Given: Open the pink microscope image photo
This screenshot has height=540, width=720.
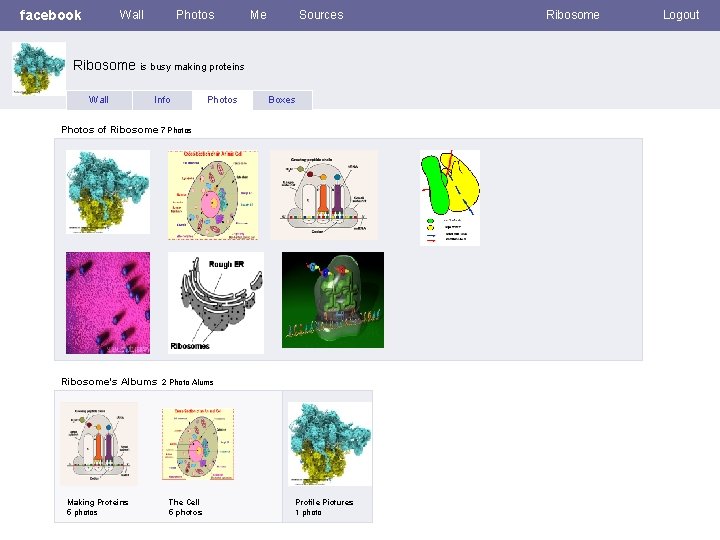Looking at the screenshot, I should pos(108,303).
